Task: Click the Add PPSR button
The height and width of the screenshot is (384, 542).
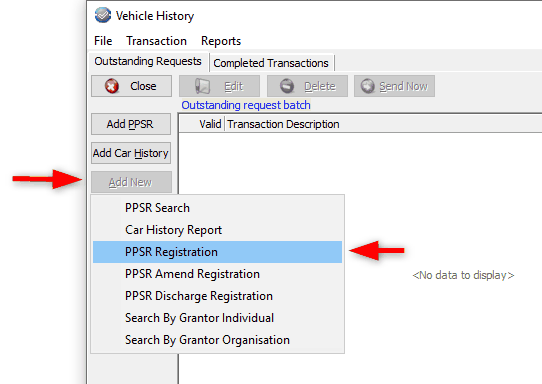Action: click(x=131, y=124)
